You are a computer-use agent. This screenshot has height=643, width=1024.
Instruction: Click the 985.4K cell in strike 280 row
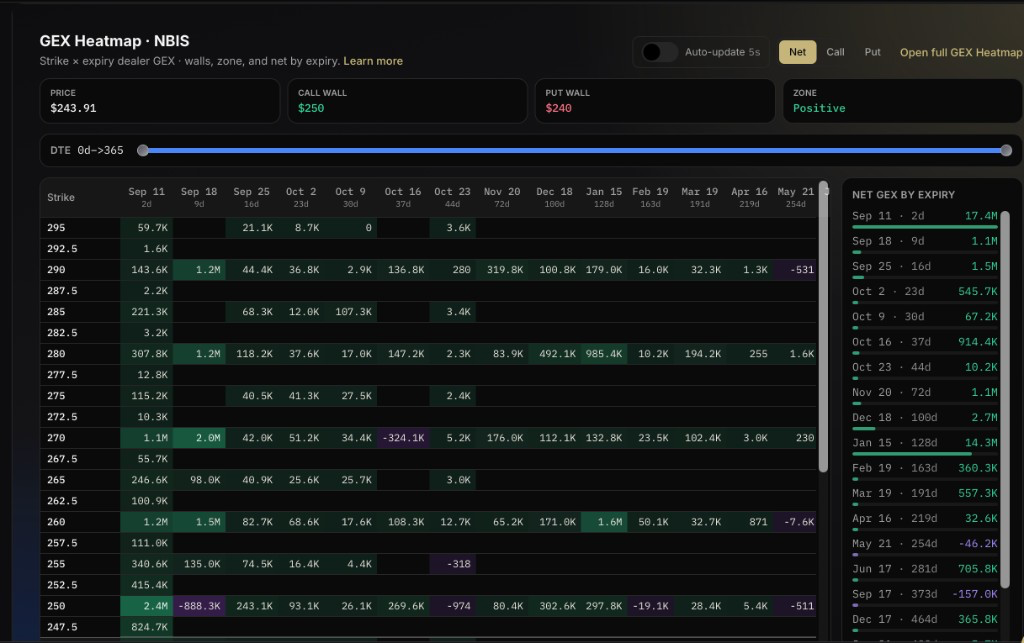click(x=603, y=354)
